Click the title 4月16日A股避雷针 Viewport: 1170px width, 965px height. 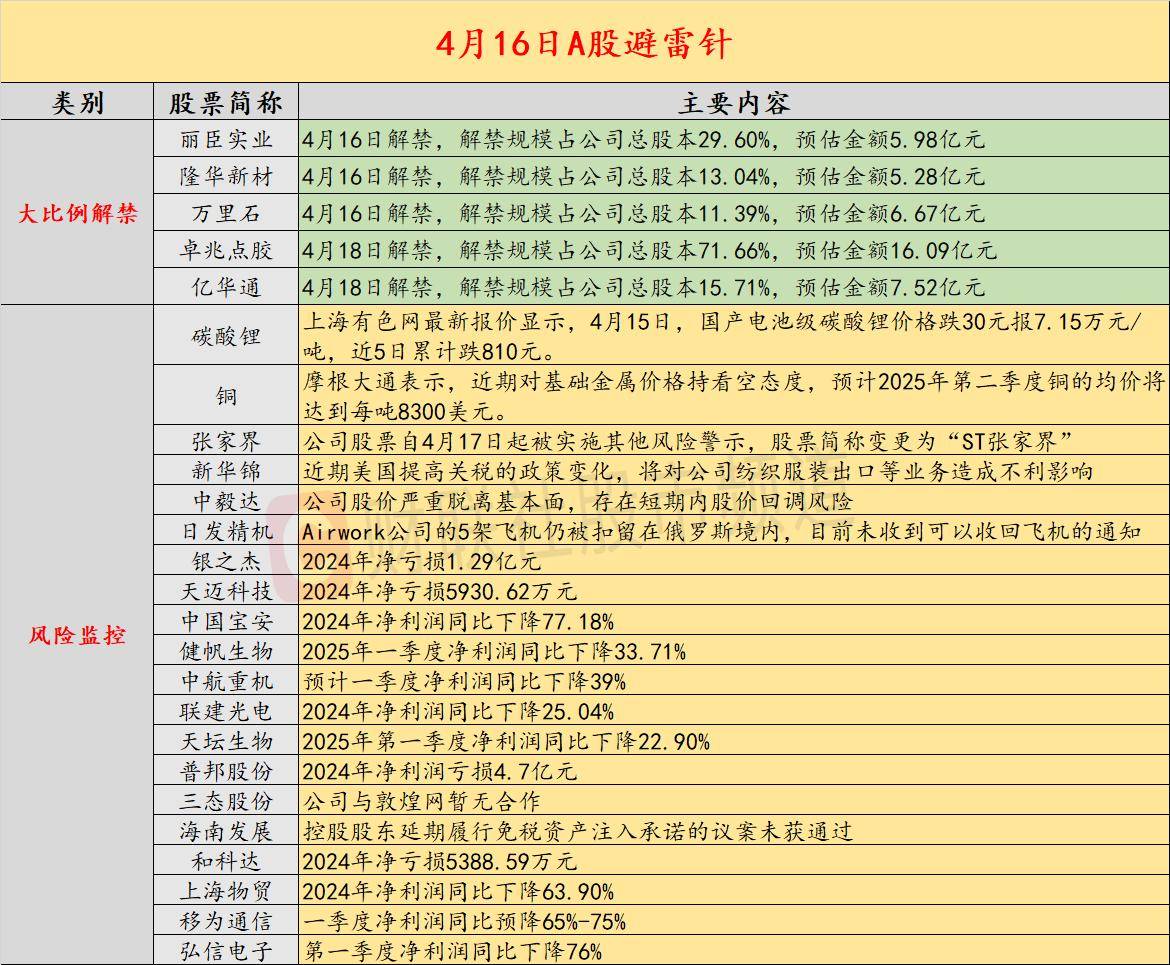click(584, 43)
